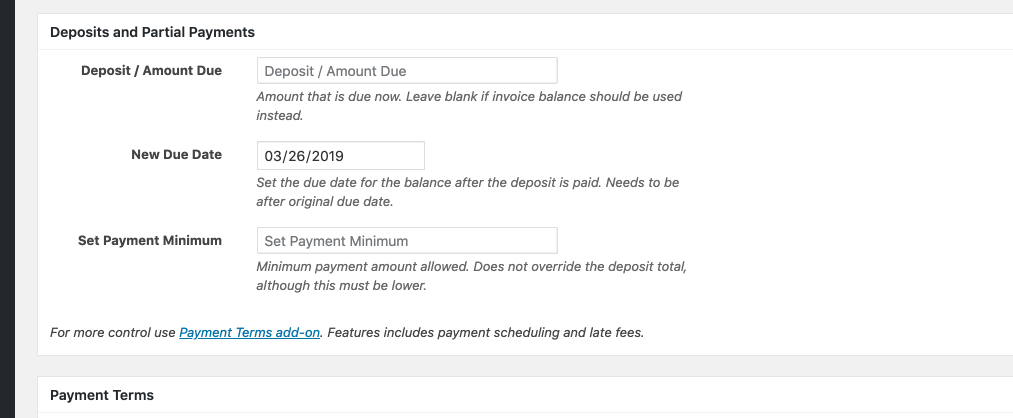The height and width of the screenshot is (418, 1013).
Task: Click the bold "Set Payment Minimum" label
Action: click(149, 241)
